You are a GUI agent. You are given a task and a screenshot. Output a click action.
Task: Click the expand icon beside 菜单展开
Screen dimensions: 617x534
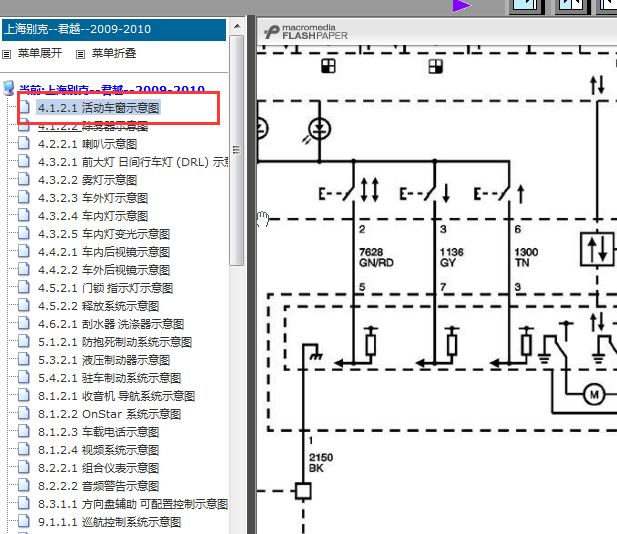click(7, 54)
